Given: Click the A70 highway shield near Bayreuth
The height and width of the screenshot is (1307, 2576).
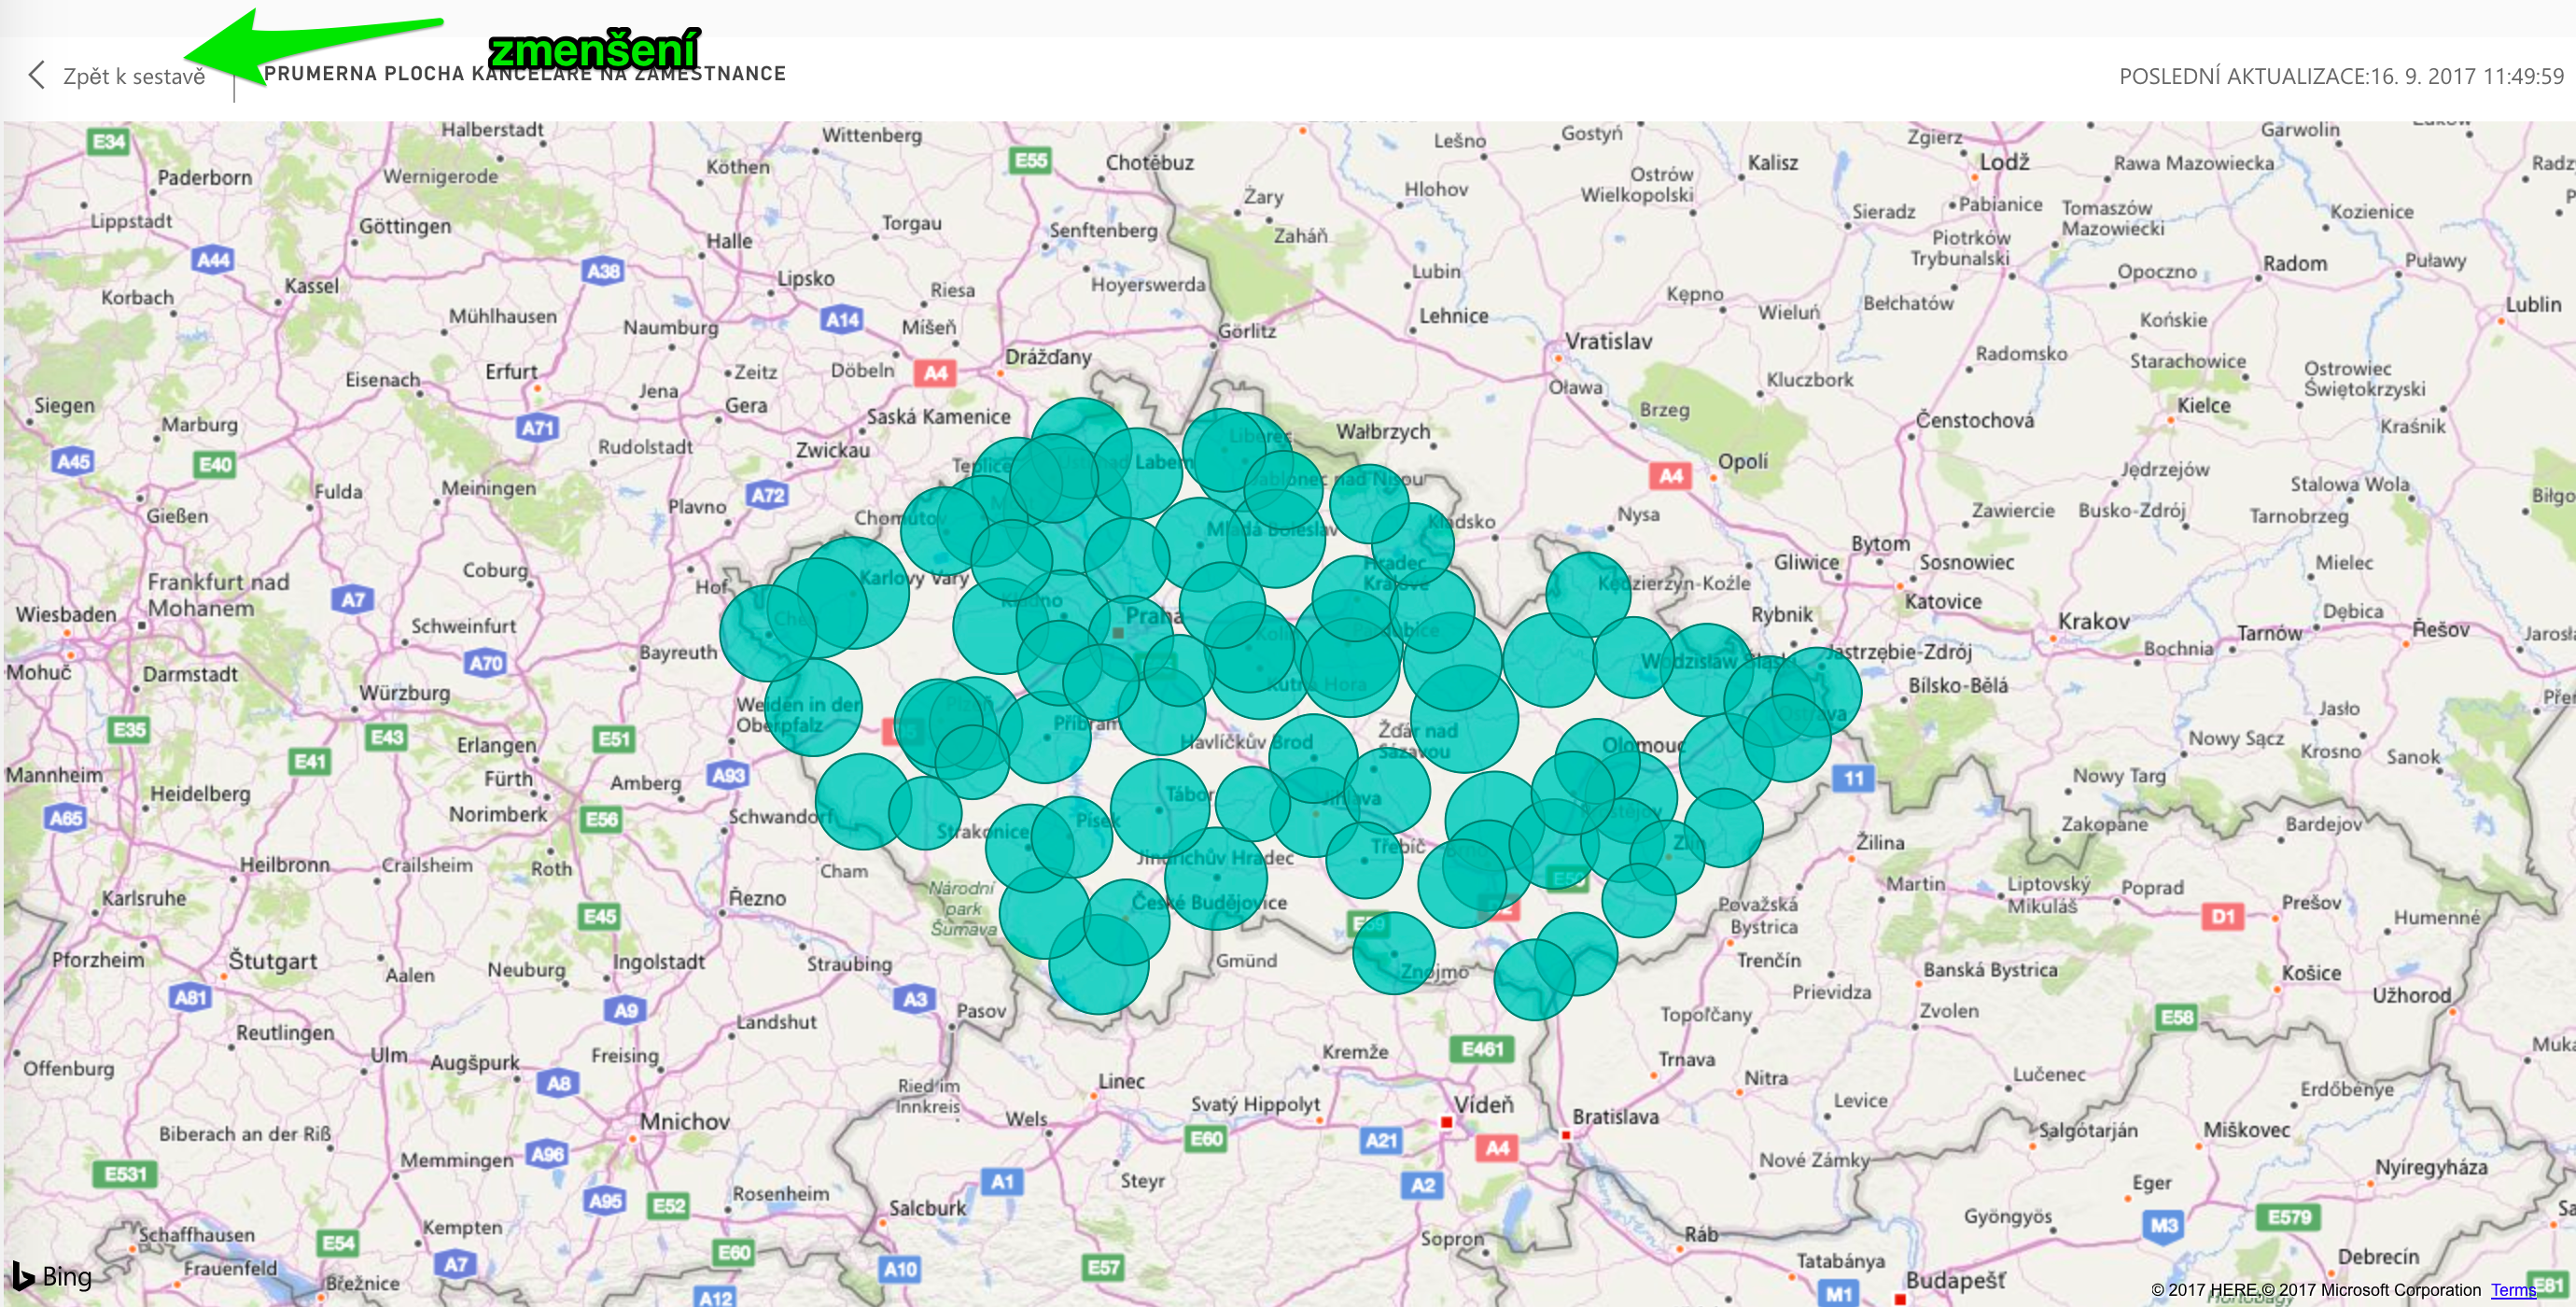Looking at the screenshot, I should pos(486,662).
